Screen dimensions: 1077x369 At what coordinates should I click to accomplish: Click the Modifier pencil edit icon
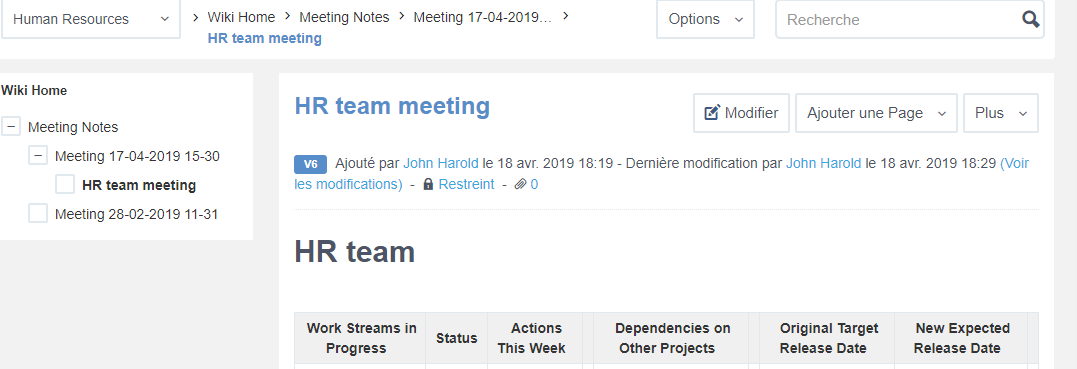pos(713,113)
